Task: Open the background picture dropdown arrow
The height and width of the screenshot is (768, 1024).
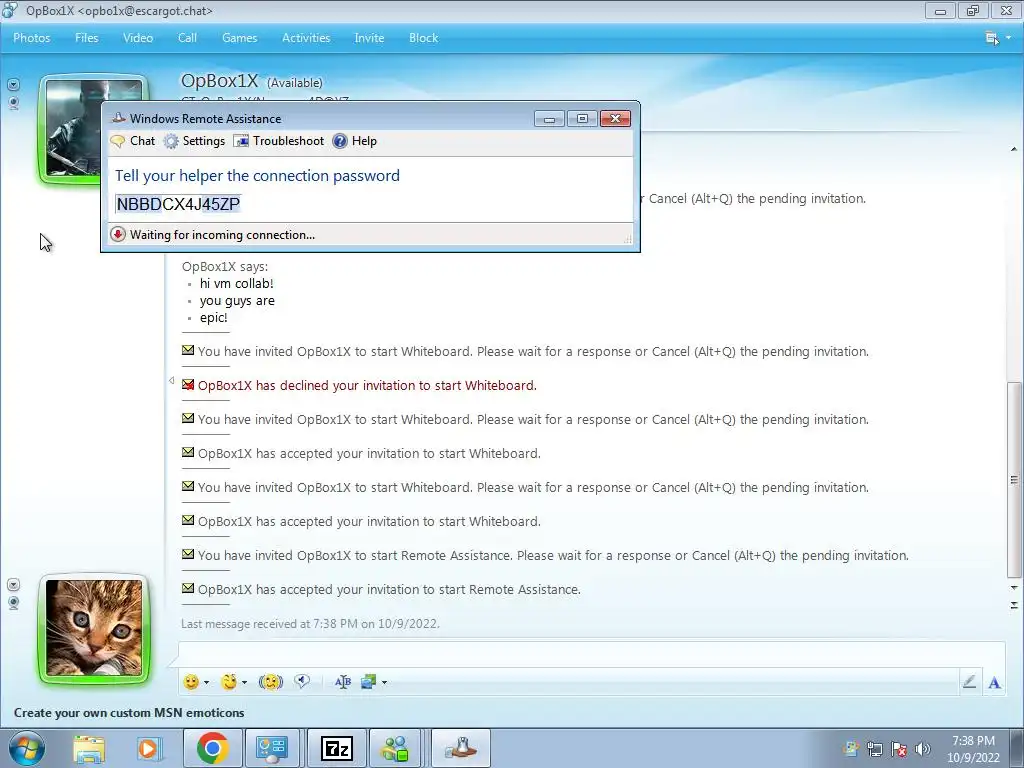Action: click(384, 682)
